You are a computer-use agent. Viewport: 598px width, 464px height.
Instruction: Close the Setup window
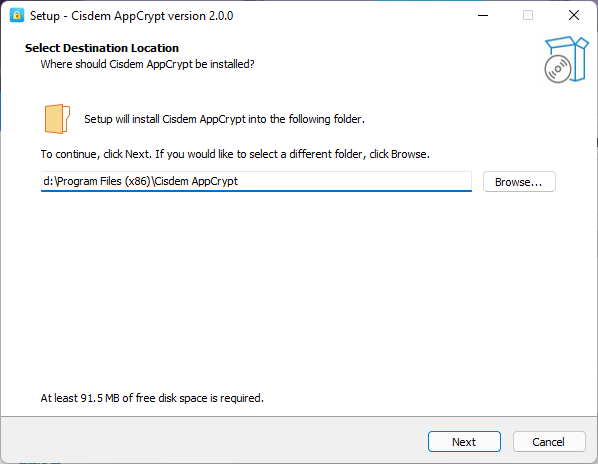click(574, 15)
